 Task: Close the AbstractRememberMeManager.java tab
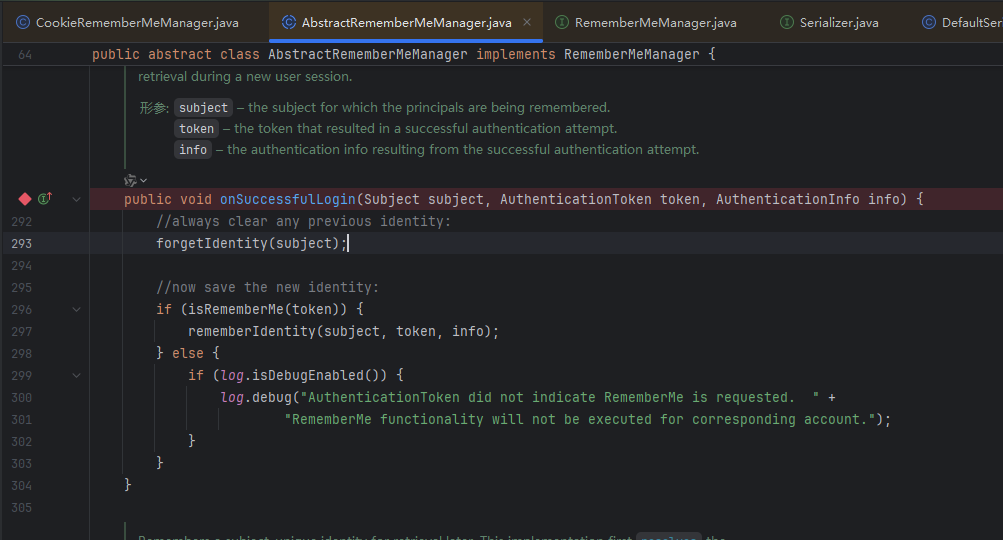point(527,22)
